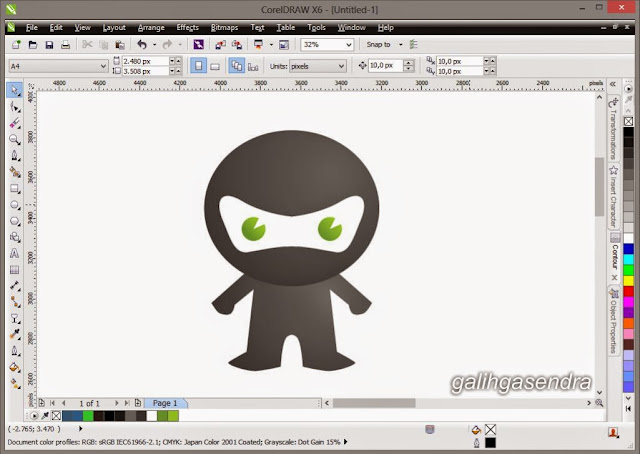The image size is (640, 454).
Task: Click the horizontal scrollbar thumb
Action: (374, 403)
